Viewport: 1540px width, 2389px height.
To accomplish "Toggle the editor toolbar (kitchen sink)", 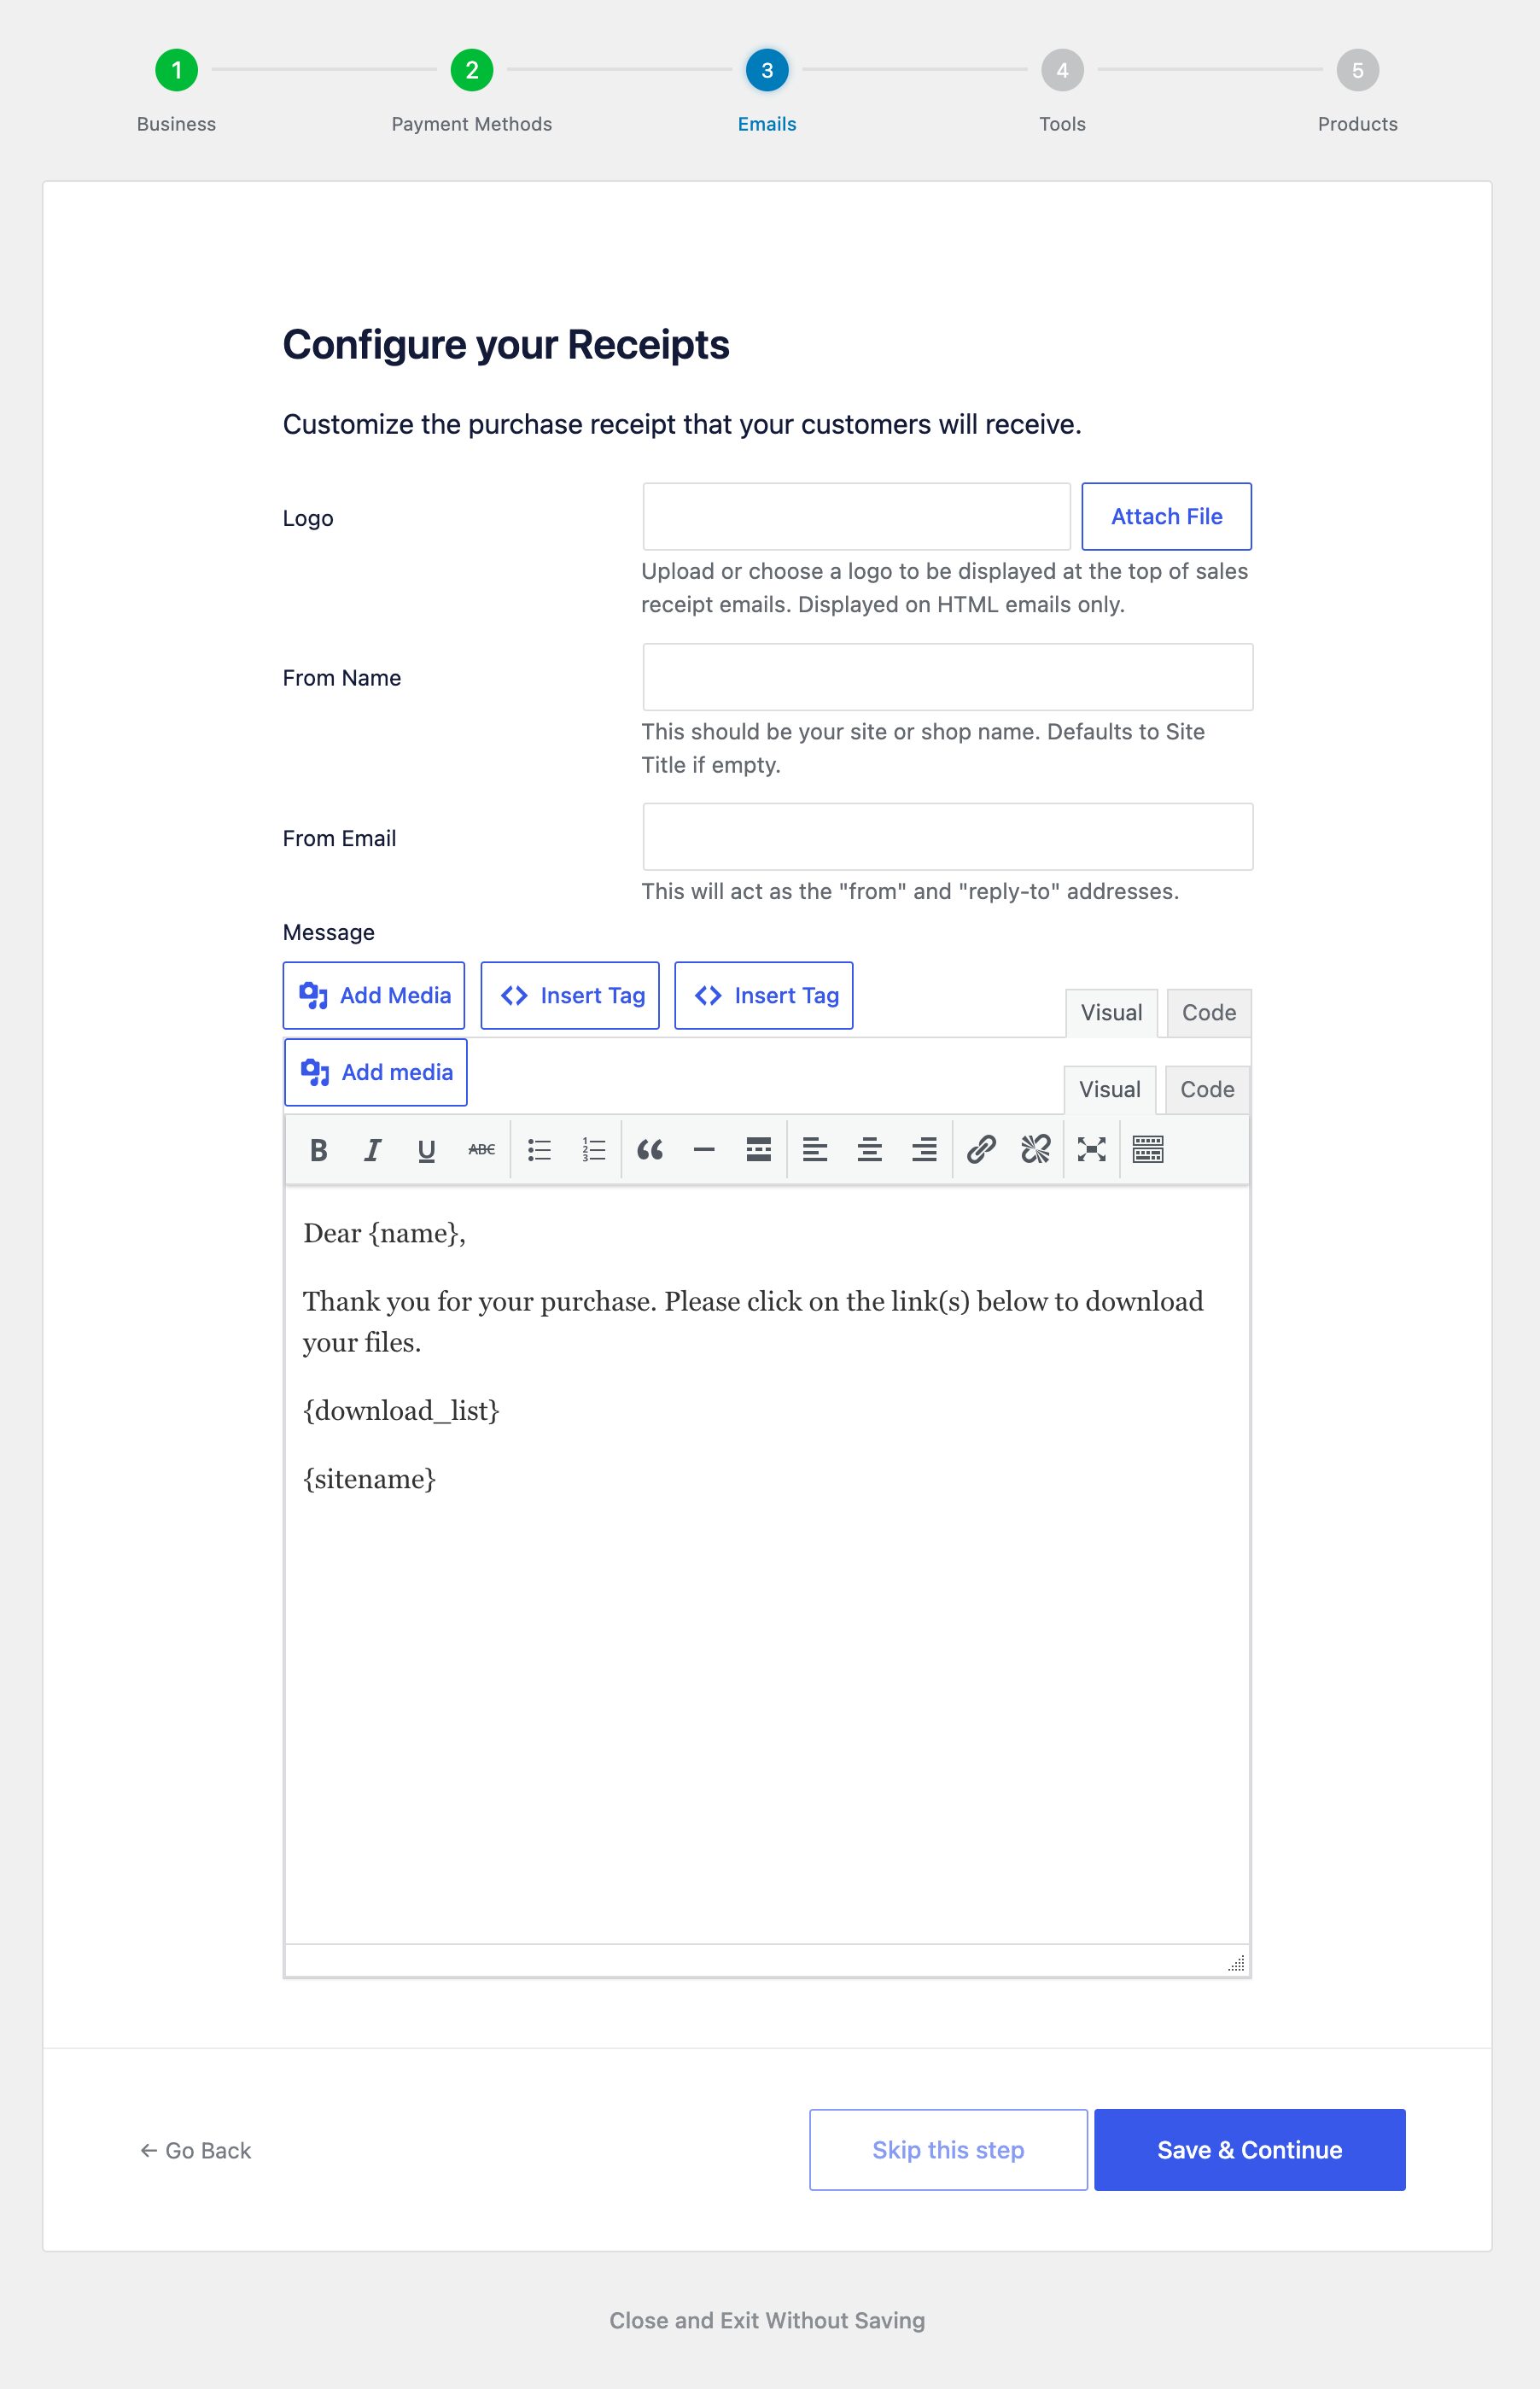I will (x=1148, y=1150).
